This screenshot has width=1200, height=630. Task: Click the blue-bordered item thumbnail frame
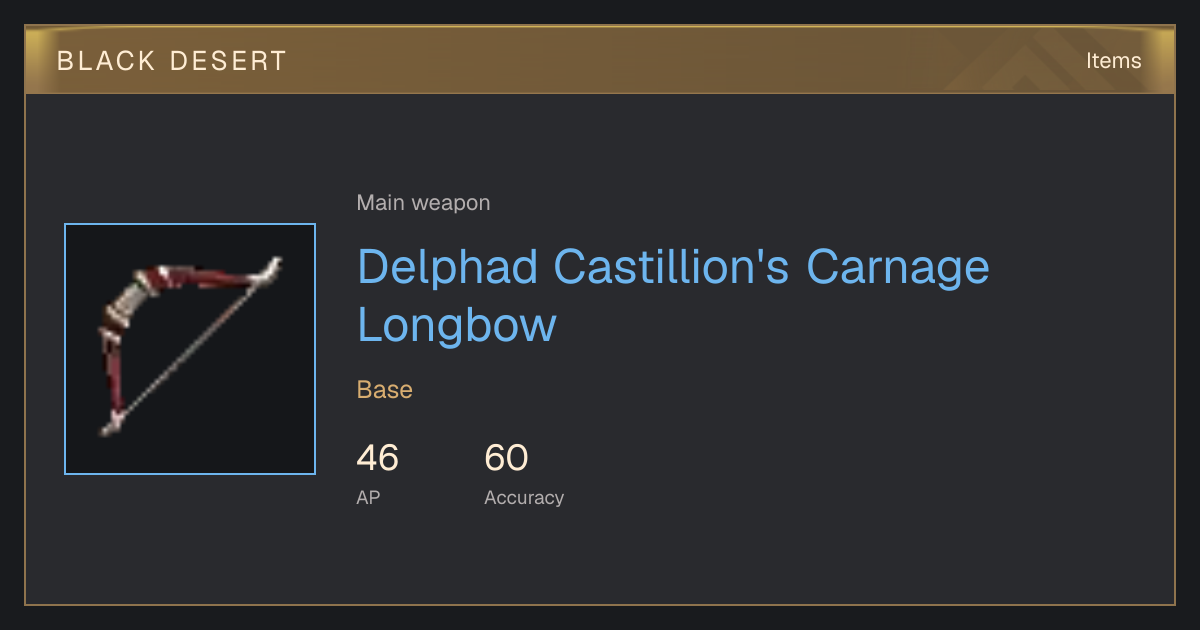(x=190, y=349)
